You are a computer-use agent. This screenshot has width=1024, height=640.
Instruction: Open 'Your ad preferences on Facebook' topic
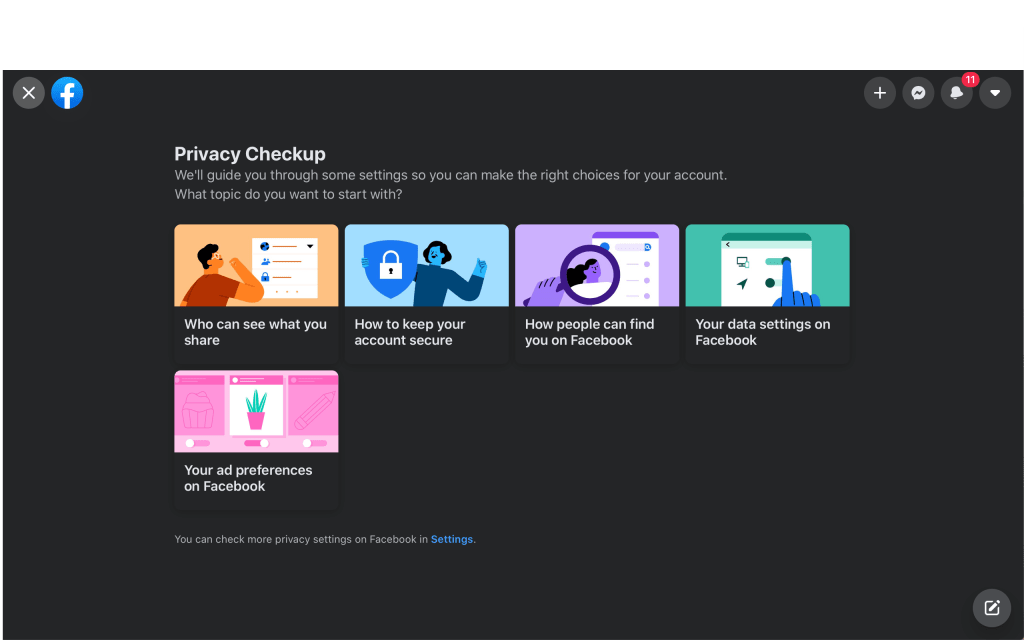click(x=248, y=478)
